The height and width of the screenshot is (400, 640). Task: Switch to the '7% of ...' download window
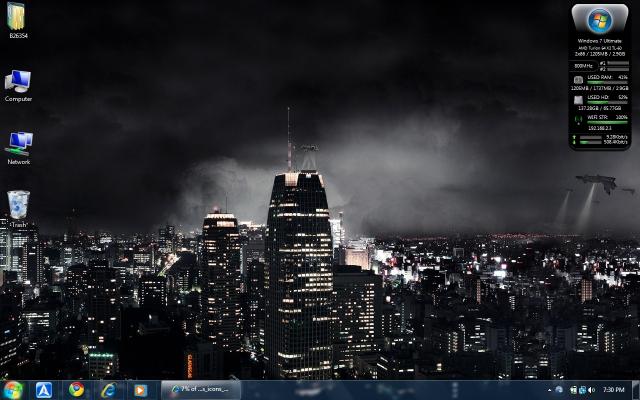pos(201,390)
